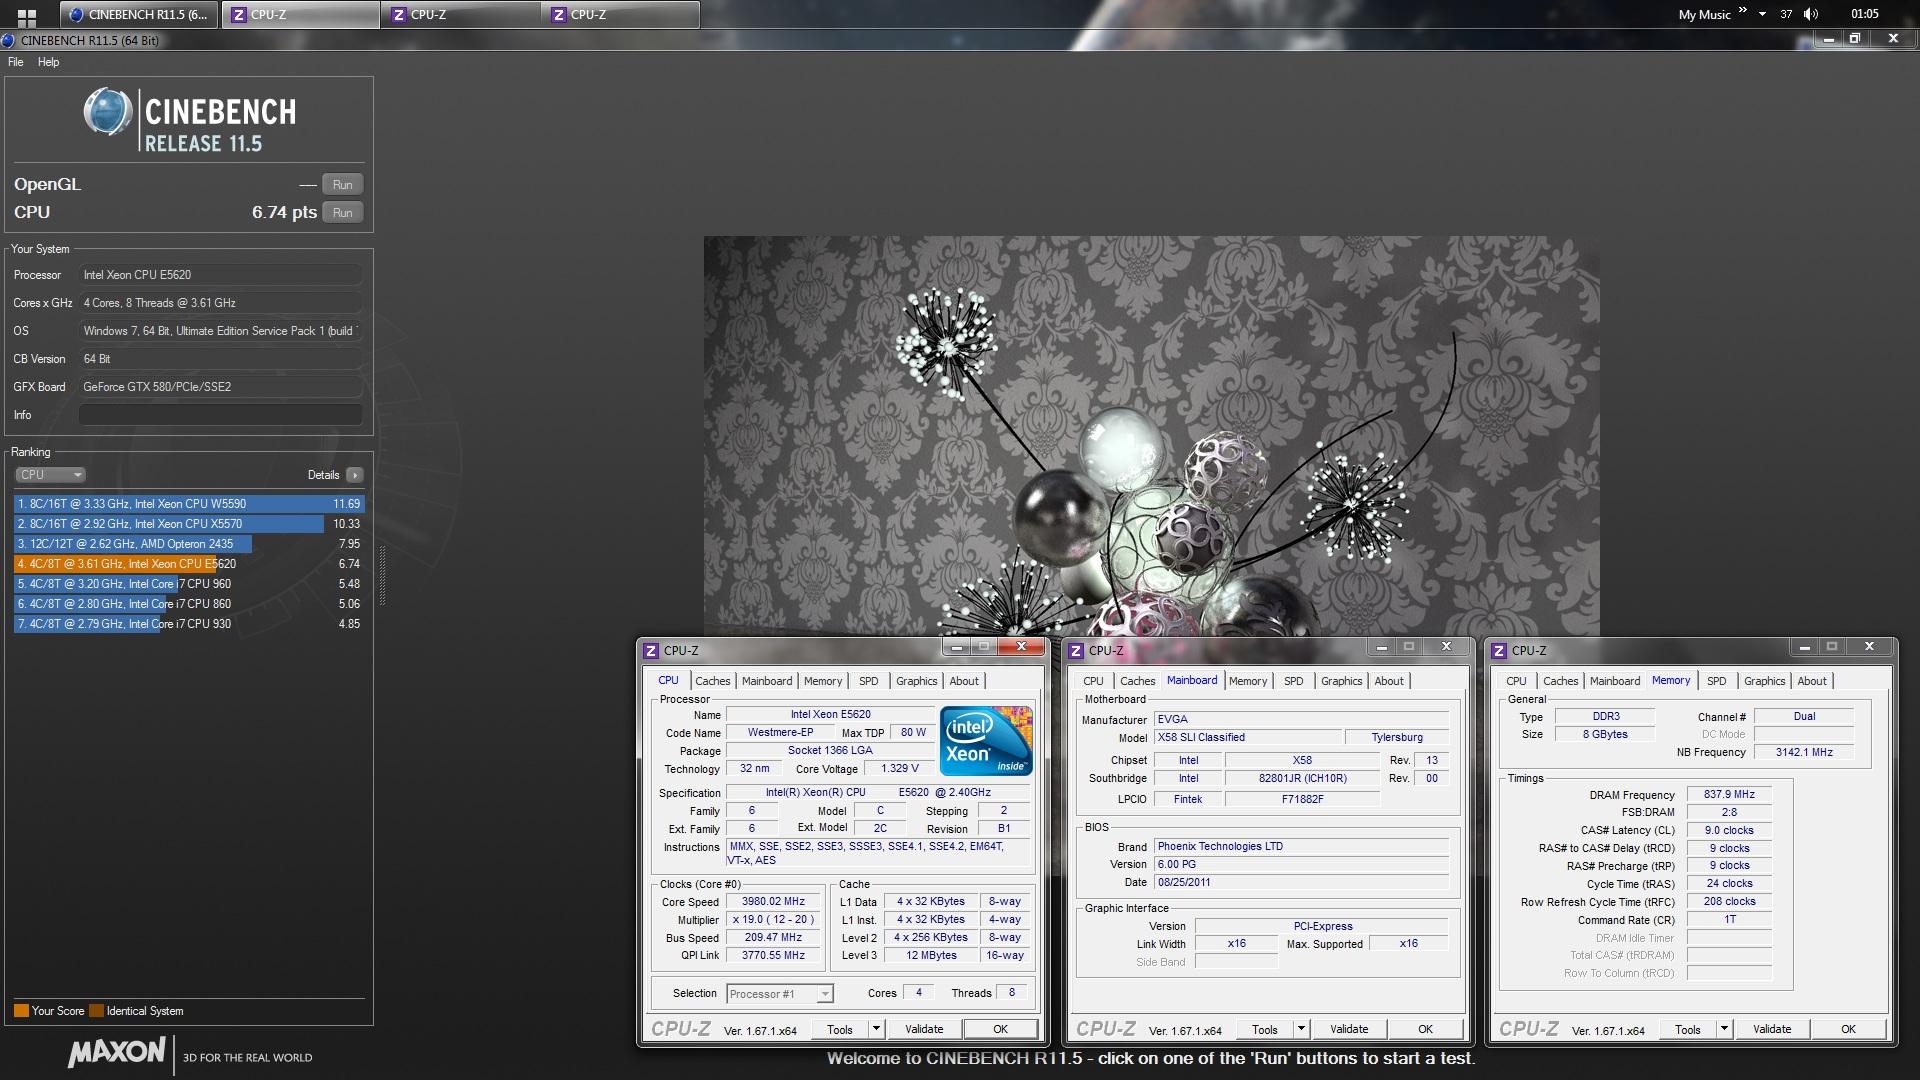
Task: Click the Identical System legend swatch
Action: (96, 1011)
